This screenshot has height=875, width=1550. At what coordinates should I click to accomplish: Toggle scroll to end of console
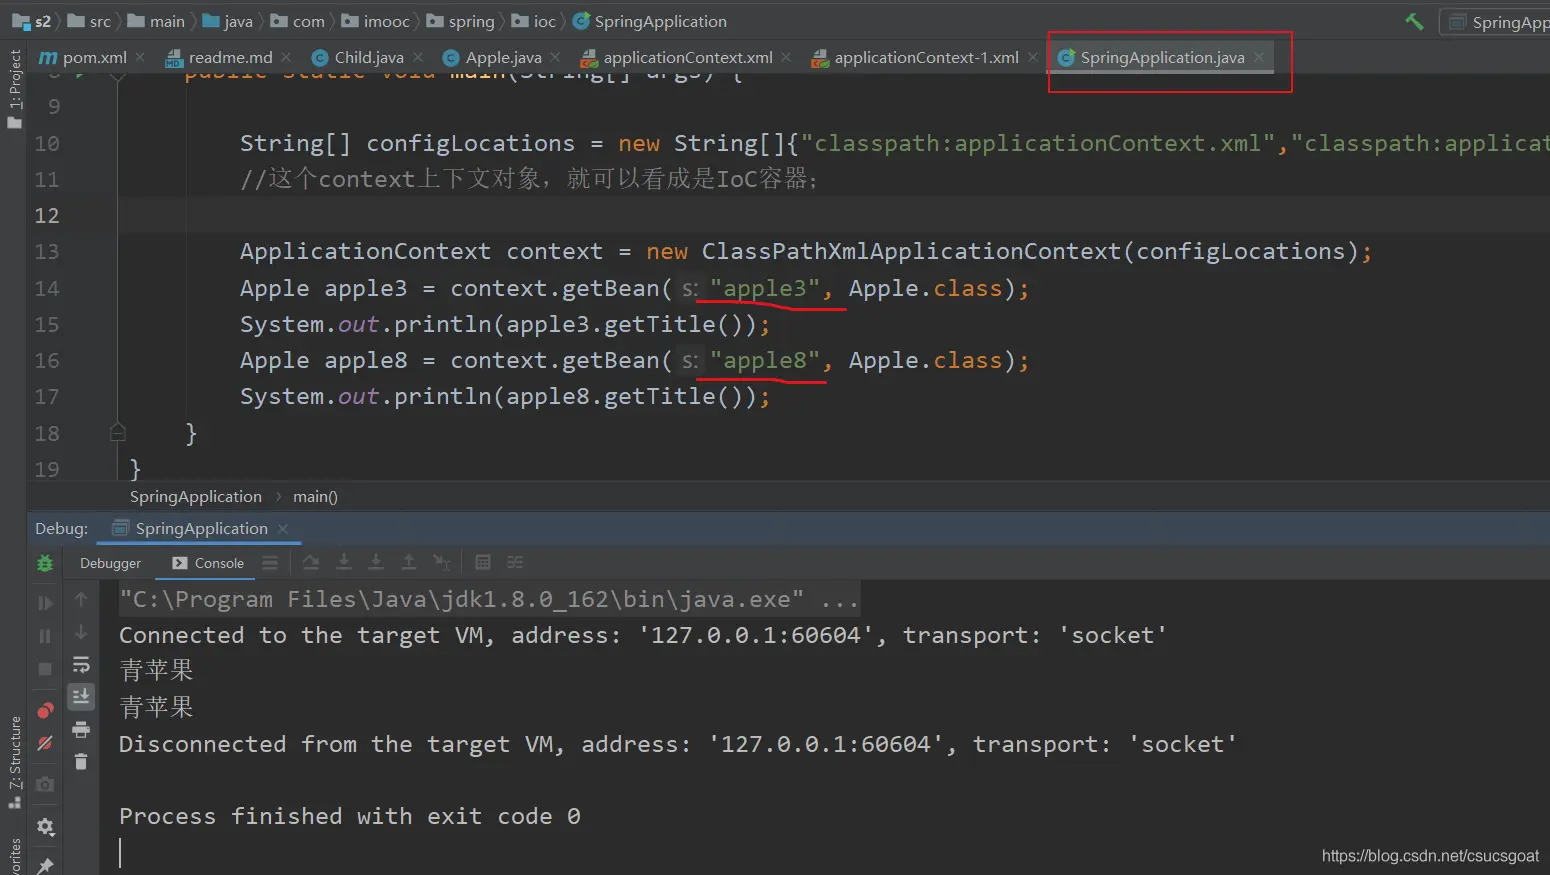pos(81,696)
